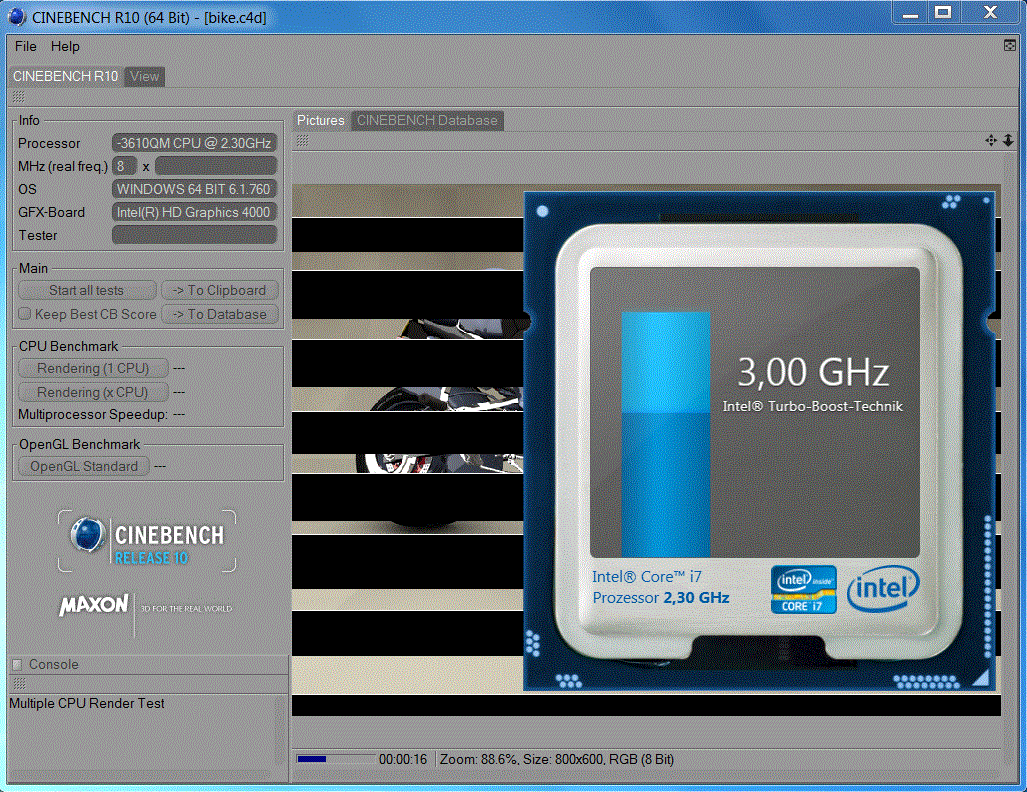The height and width of the screenshot is (792, 1027).
Task: Click the Console panel grip handle
Action: click(19, 683)
